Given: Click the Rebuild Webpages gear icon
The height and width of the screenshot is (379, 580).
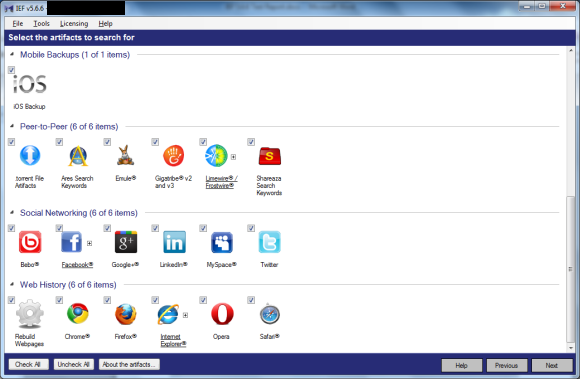Looking at the screenshot, I should click(30, 314).
